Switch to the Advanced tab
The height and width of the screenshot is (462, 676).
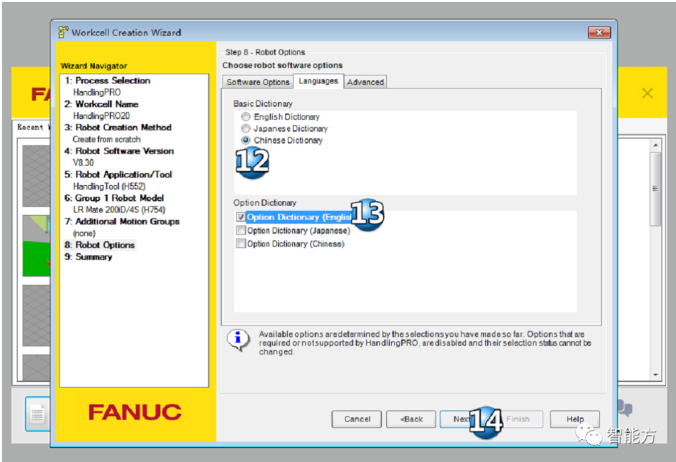click(x=365, y=82)
